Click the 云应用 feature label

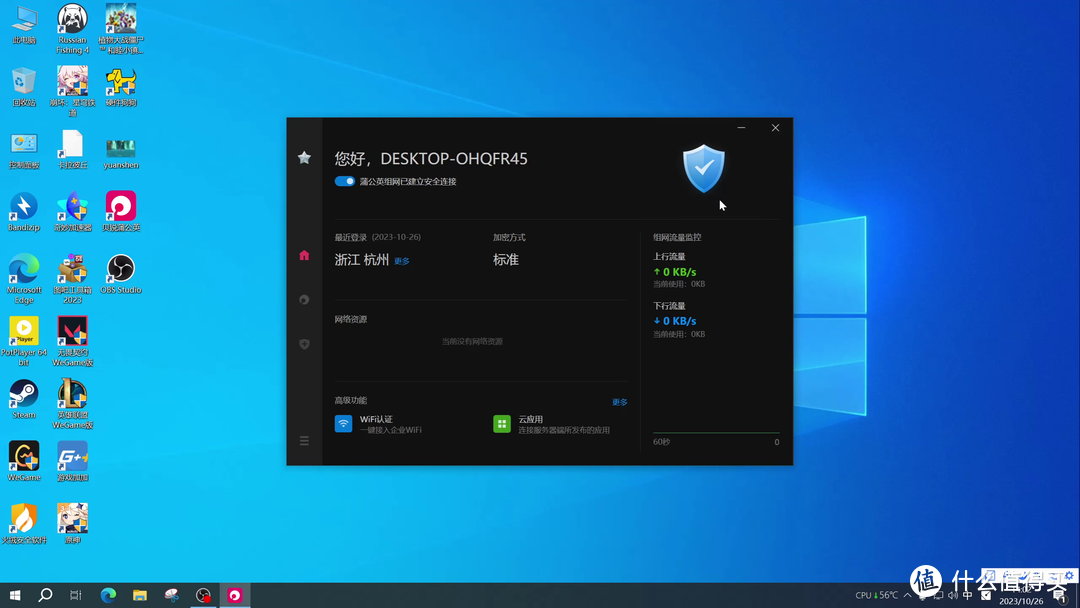pyautogui.click(x=530, y=419)
